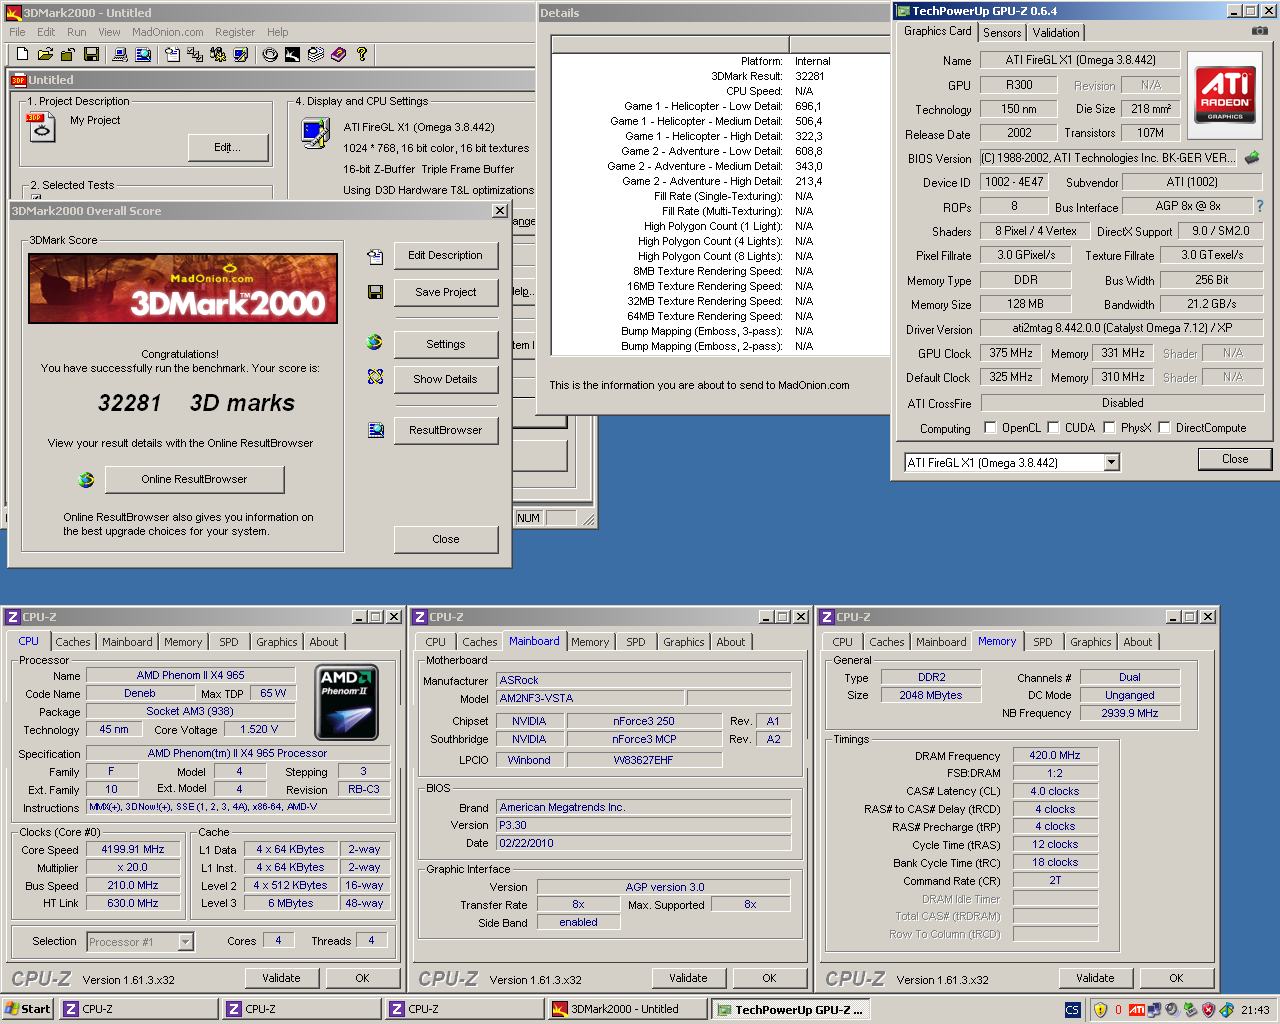Click the AMD Phenom II logo image

(x=346, y=702)
